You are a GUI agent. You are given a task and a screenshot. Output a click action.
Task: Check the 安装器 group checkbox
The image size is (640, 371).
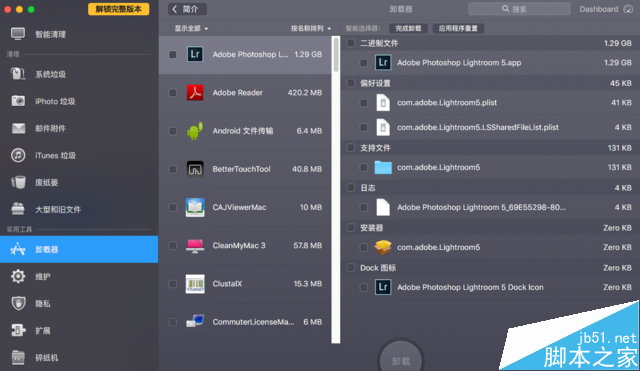[x=351, y=227]
